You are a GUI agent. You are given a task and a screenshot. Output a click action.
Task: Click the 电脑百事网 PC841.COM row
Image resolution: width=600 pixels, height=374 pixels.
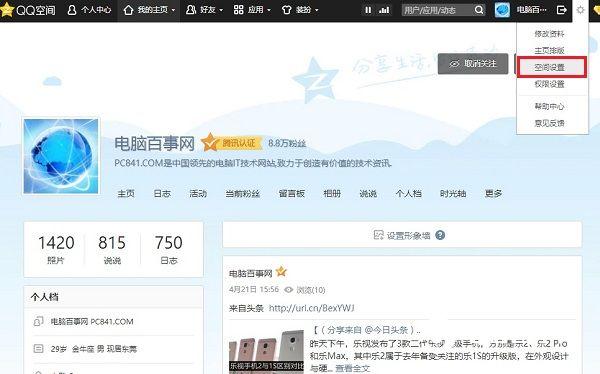pyautogui.click(x=113, y=322)
